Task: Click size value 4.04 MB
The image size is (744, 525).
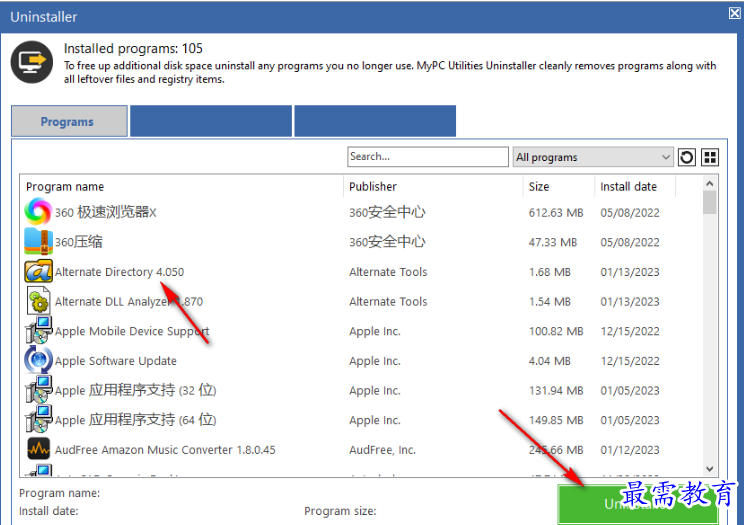Action: [x=549, y=361]
